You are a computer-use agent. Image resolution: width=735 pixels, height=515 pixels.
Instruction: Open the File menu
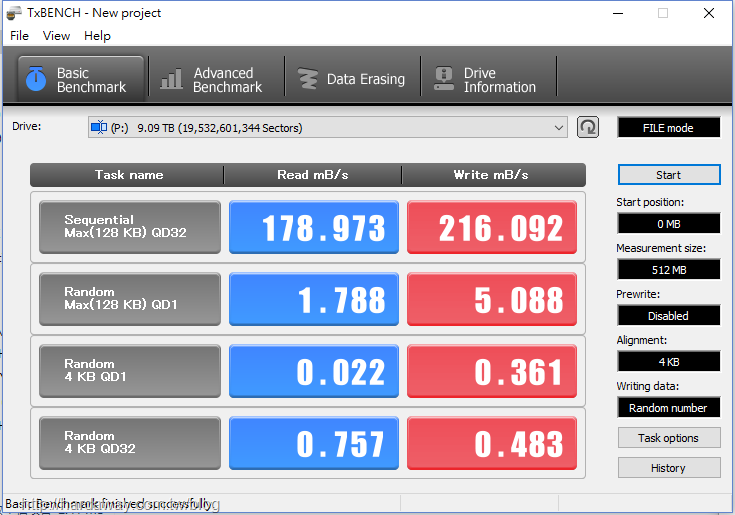(19, 36)
